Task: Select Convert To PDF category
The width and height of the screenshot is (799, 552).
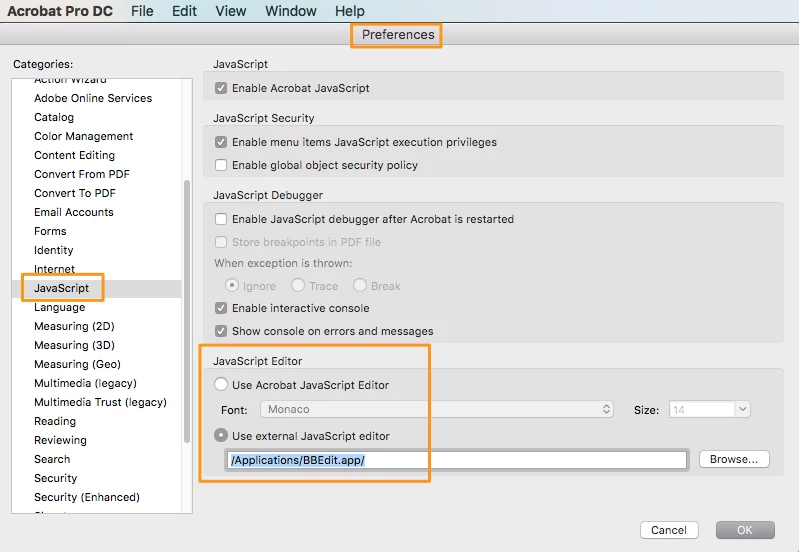Action: coord(75,193)
